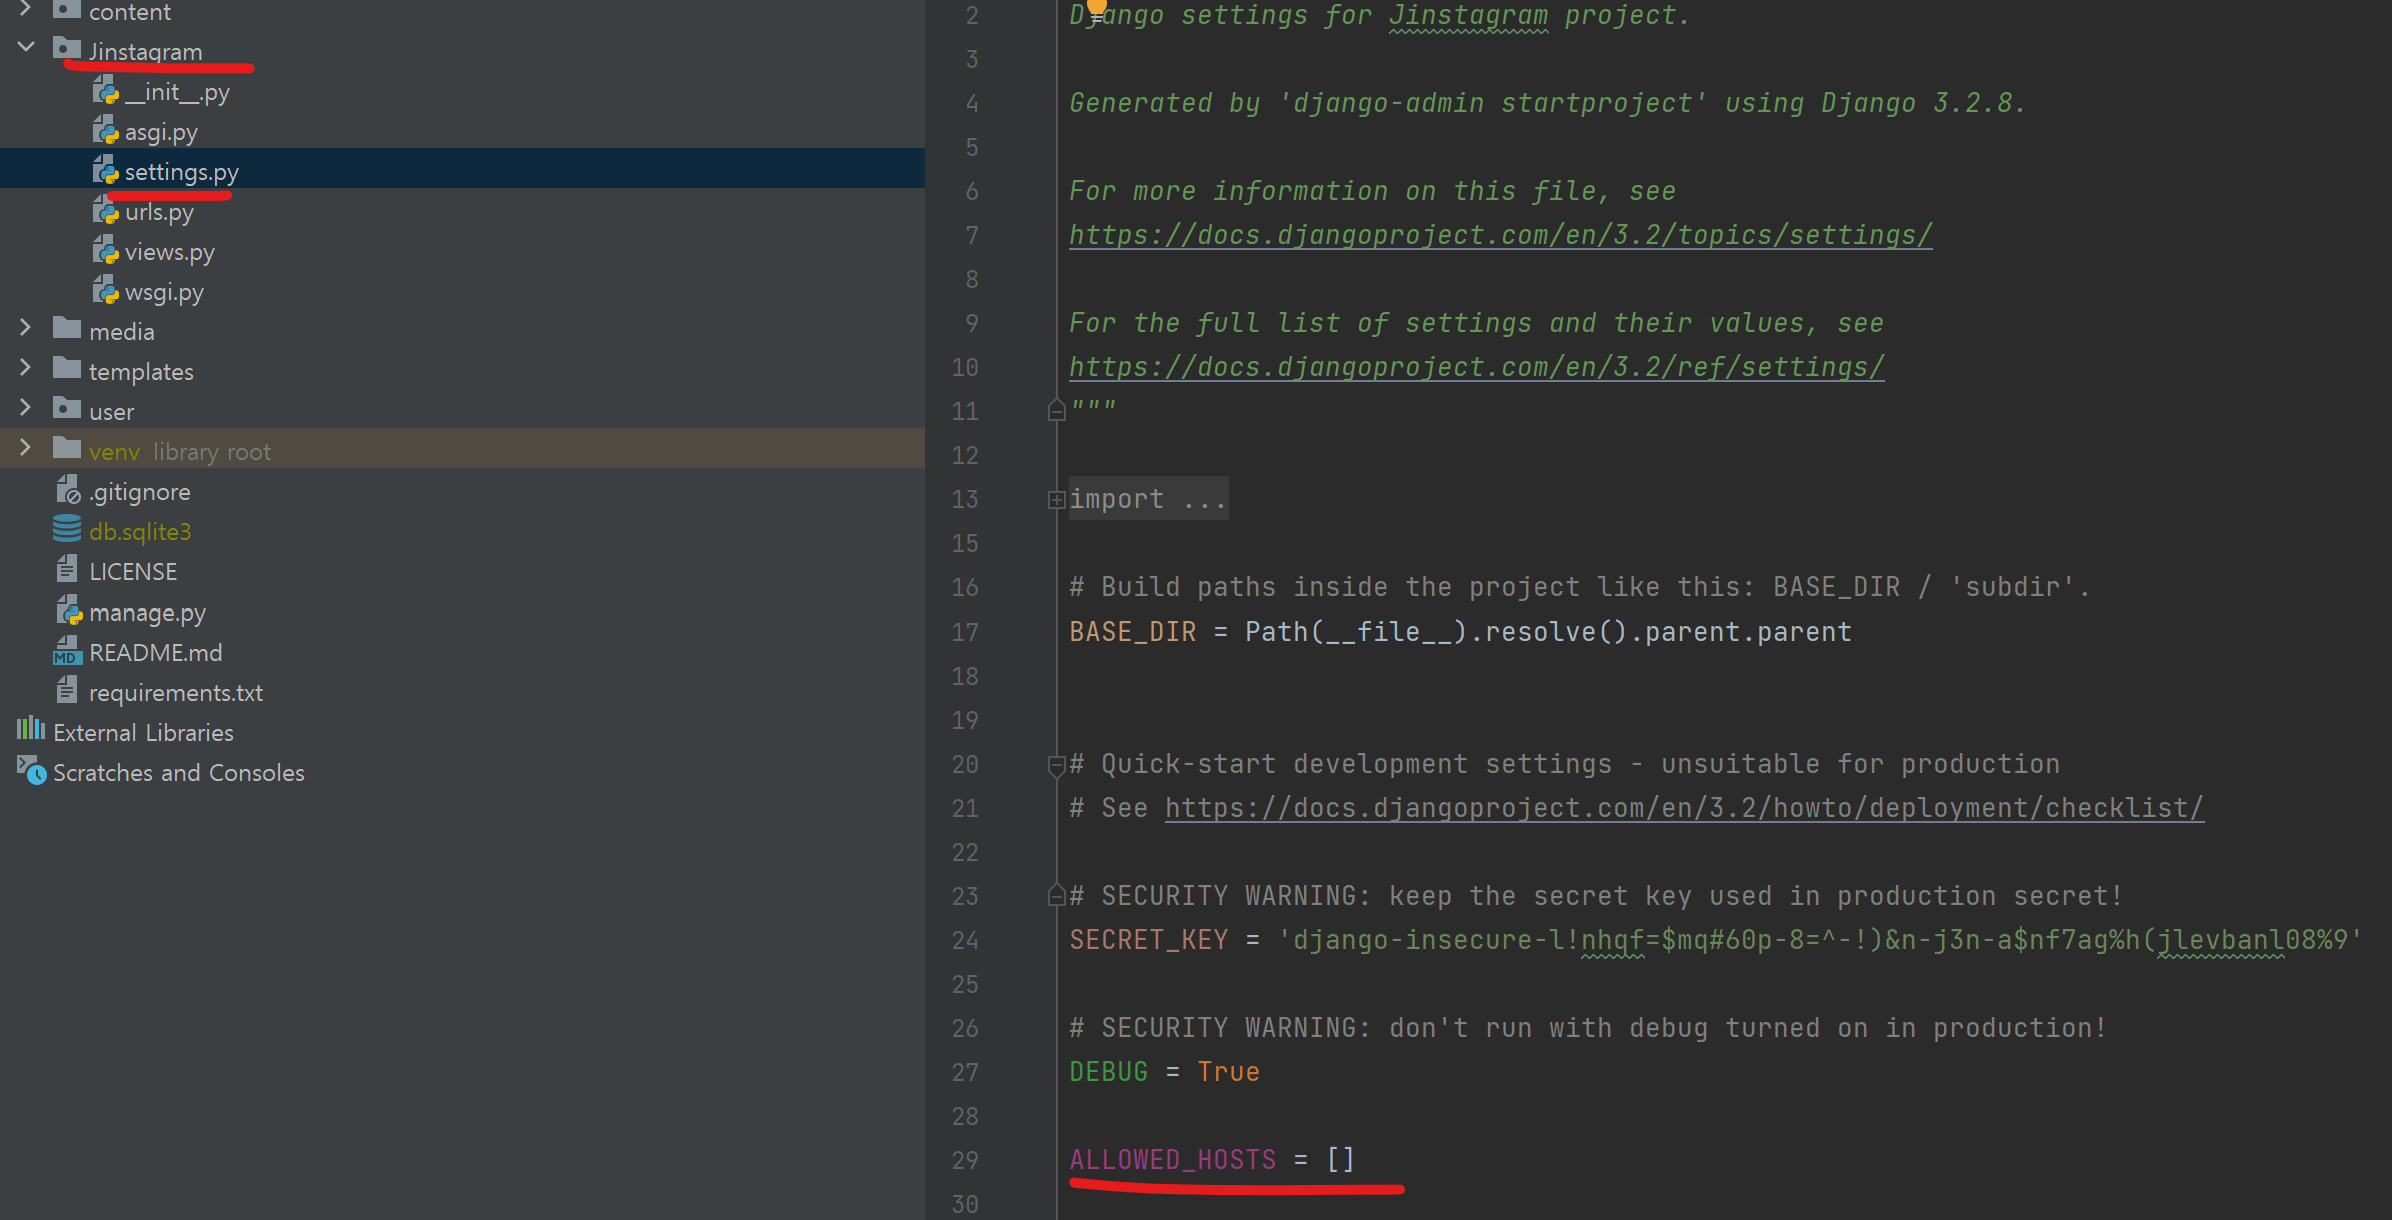Toggle fold marker at docstring end
The width and height of the screenshot is (2392, 1220).
pos(1056,411)
